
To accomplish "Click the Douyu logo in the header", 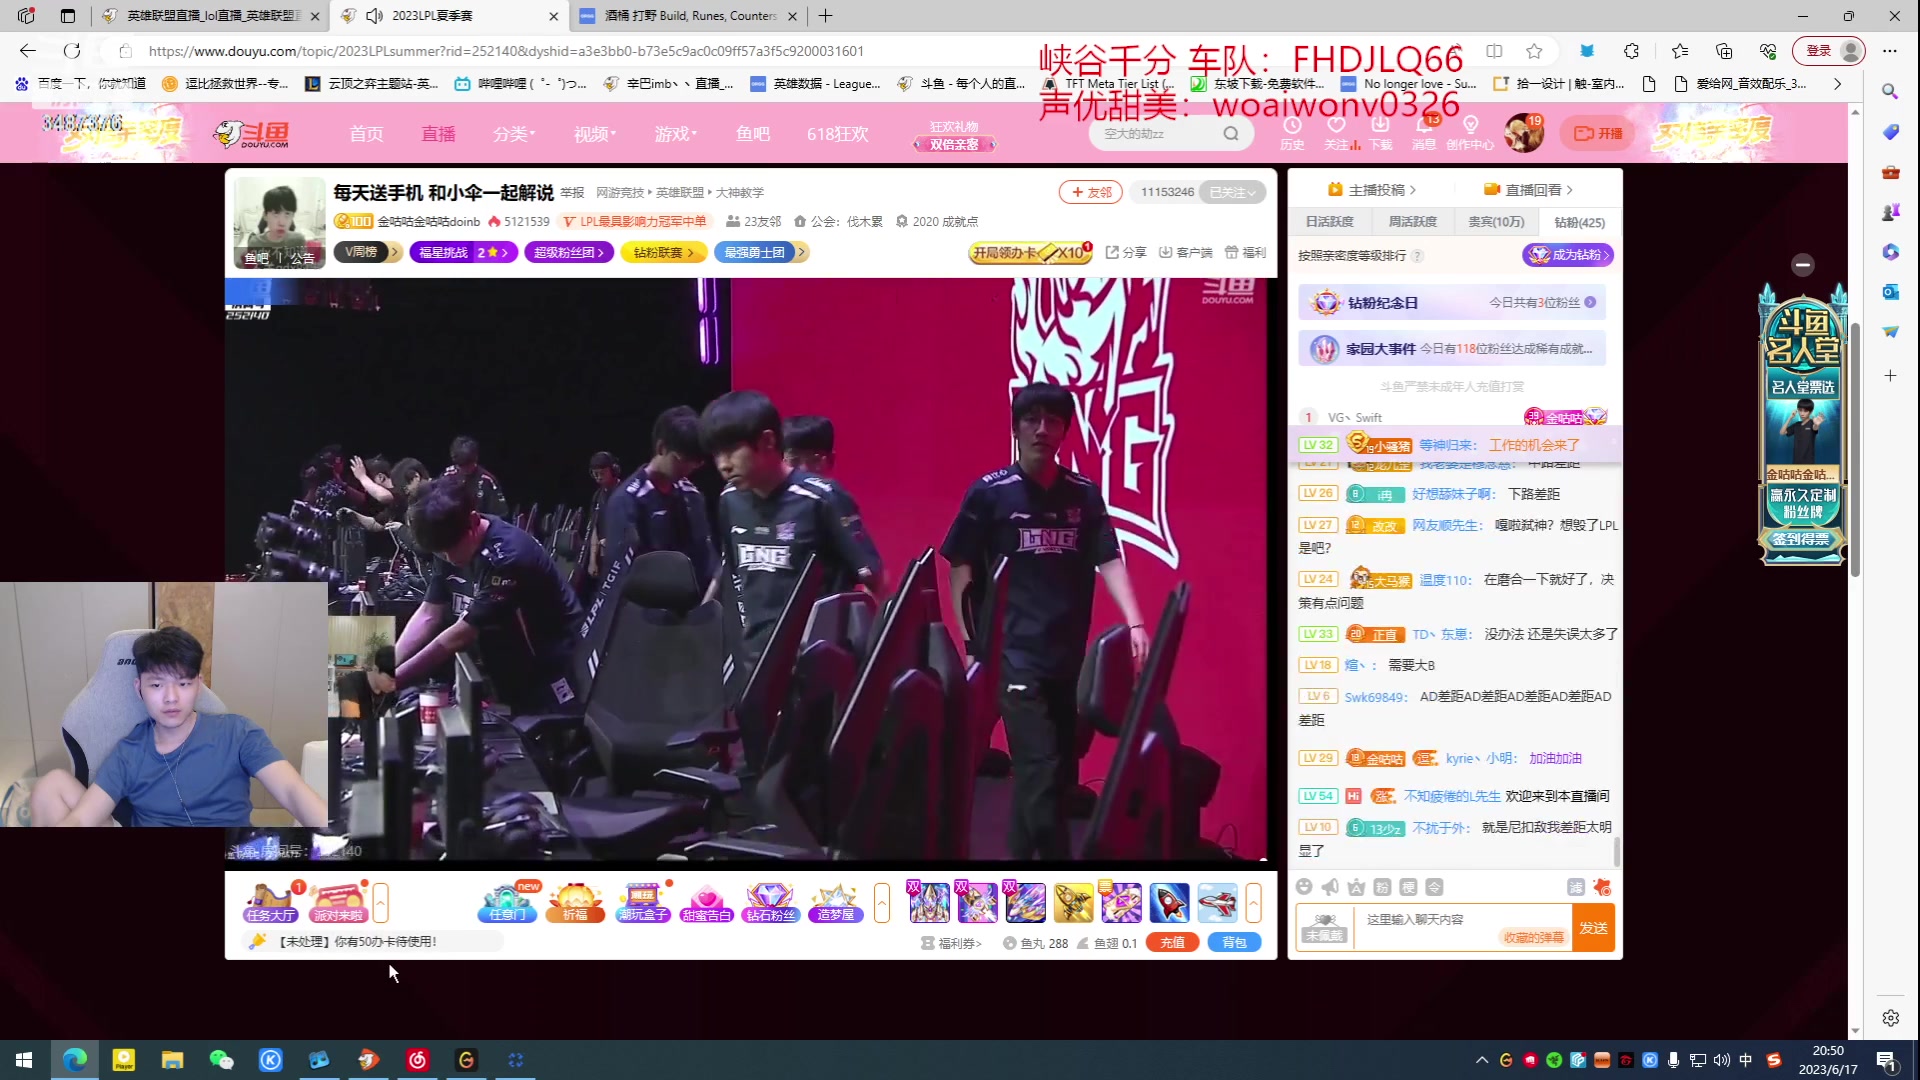I will pyautogui.click(x=250, y=133).
